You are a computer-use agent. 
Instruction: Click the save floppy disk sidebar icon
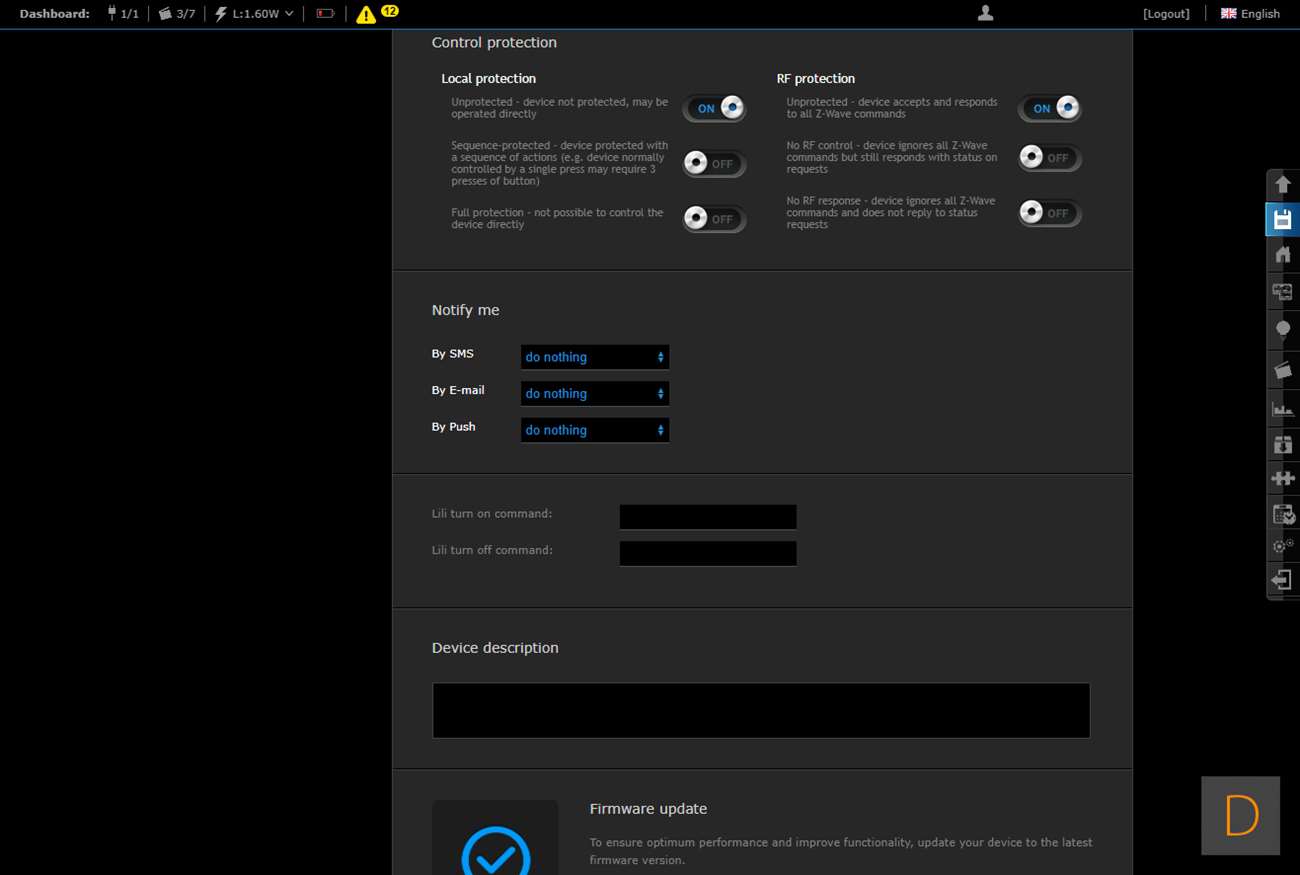(x=1282, y=219)
